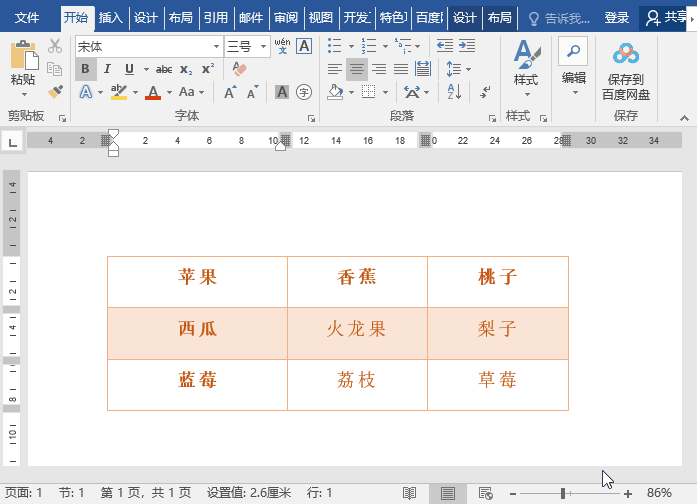697x504 pixels.
Task: Increase paragraph indent
Action: pyautogui.click(x=467, y=46)
